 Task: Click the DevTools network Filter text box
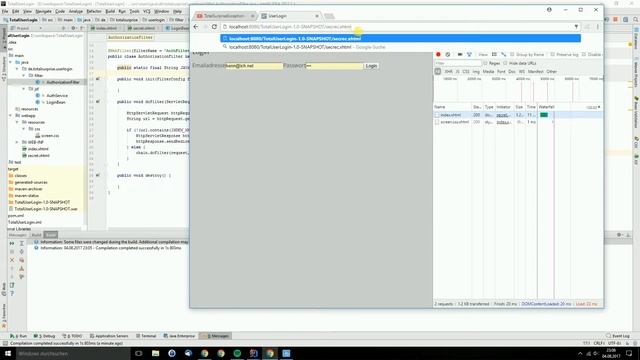(x=458, y=63)
